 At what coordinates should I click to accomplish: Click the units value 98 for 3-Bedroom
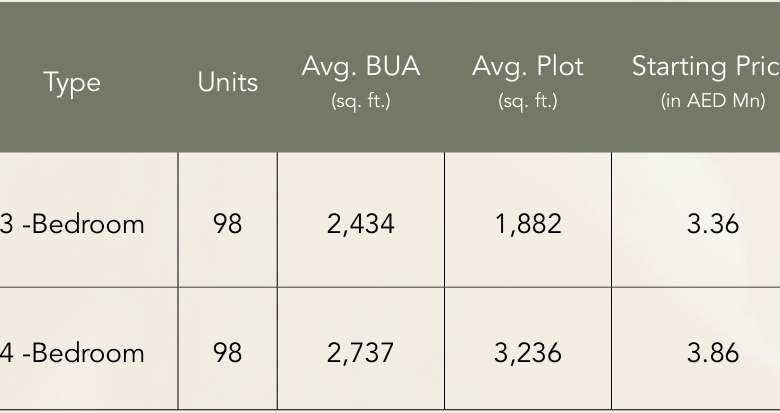[x=228, y=224]
